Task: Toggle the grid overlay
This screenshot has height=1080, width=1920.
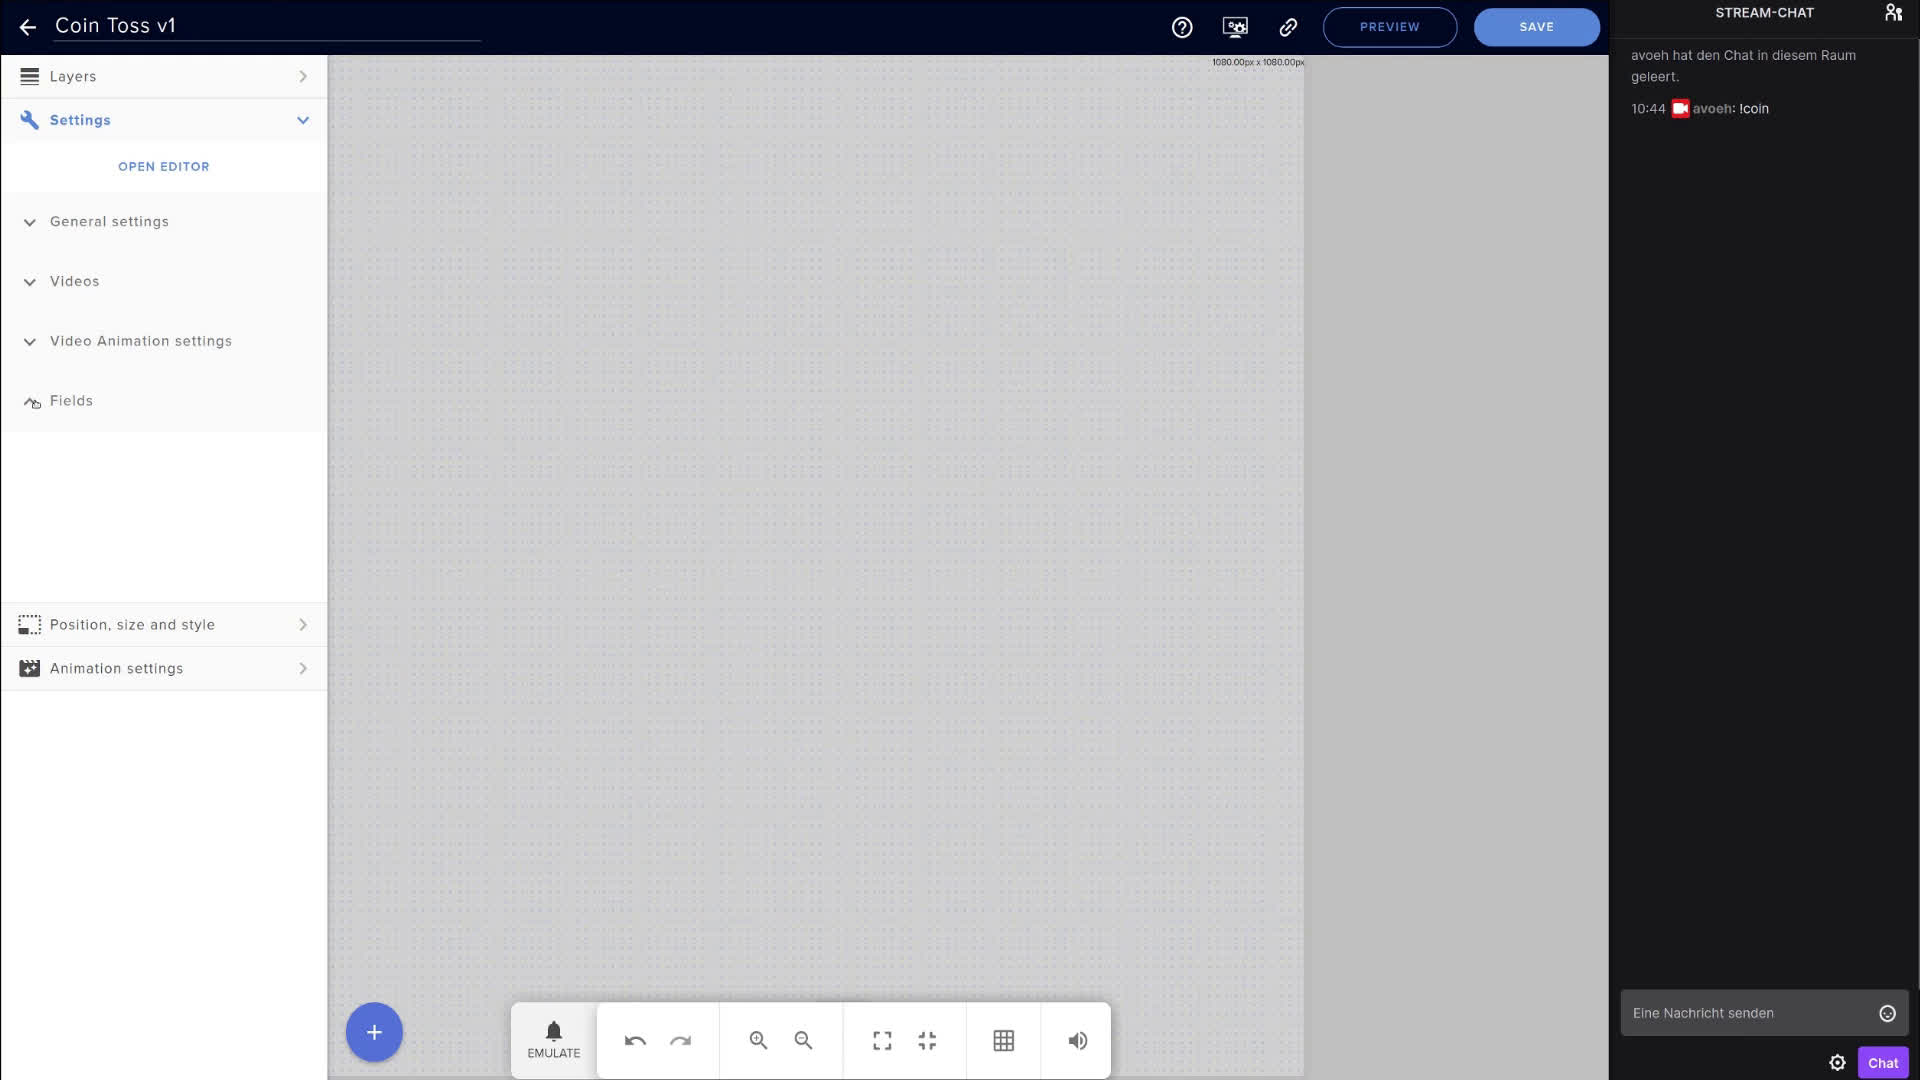Action: click(x=1003, y=1041)
